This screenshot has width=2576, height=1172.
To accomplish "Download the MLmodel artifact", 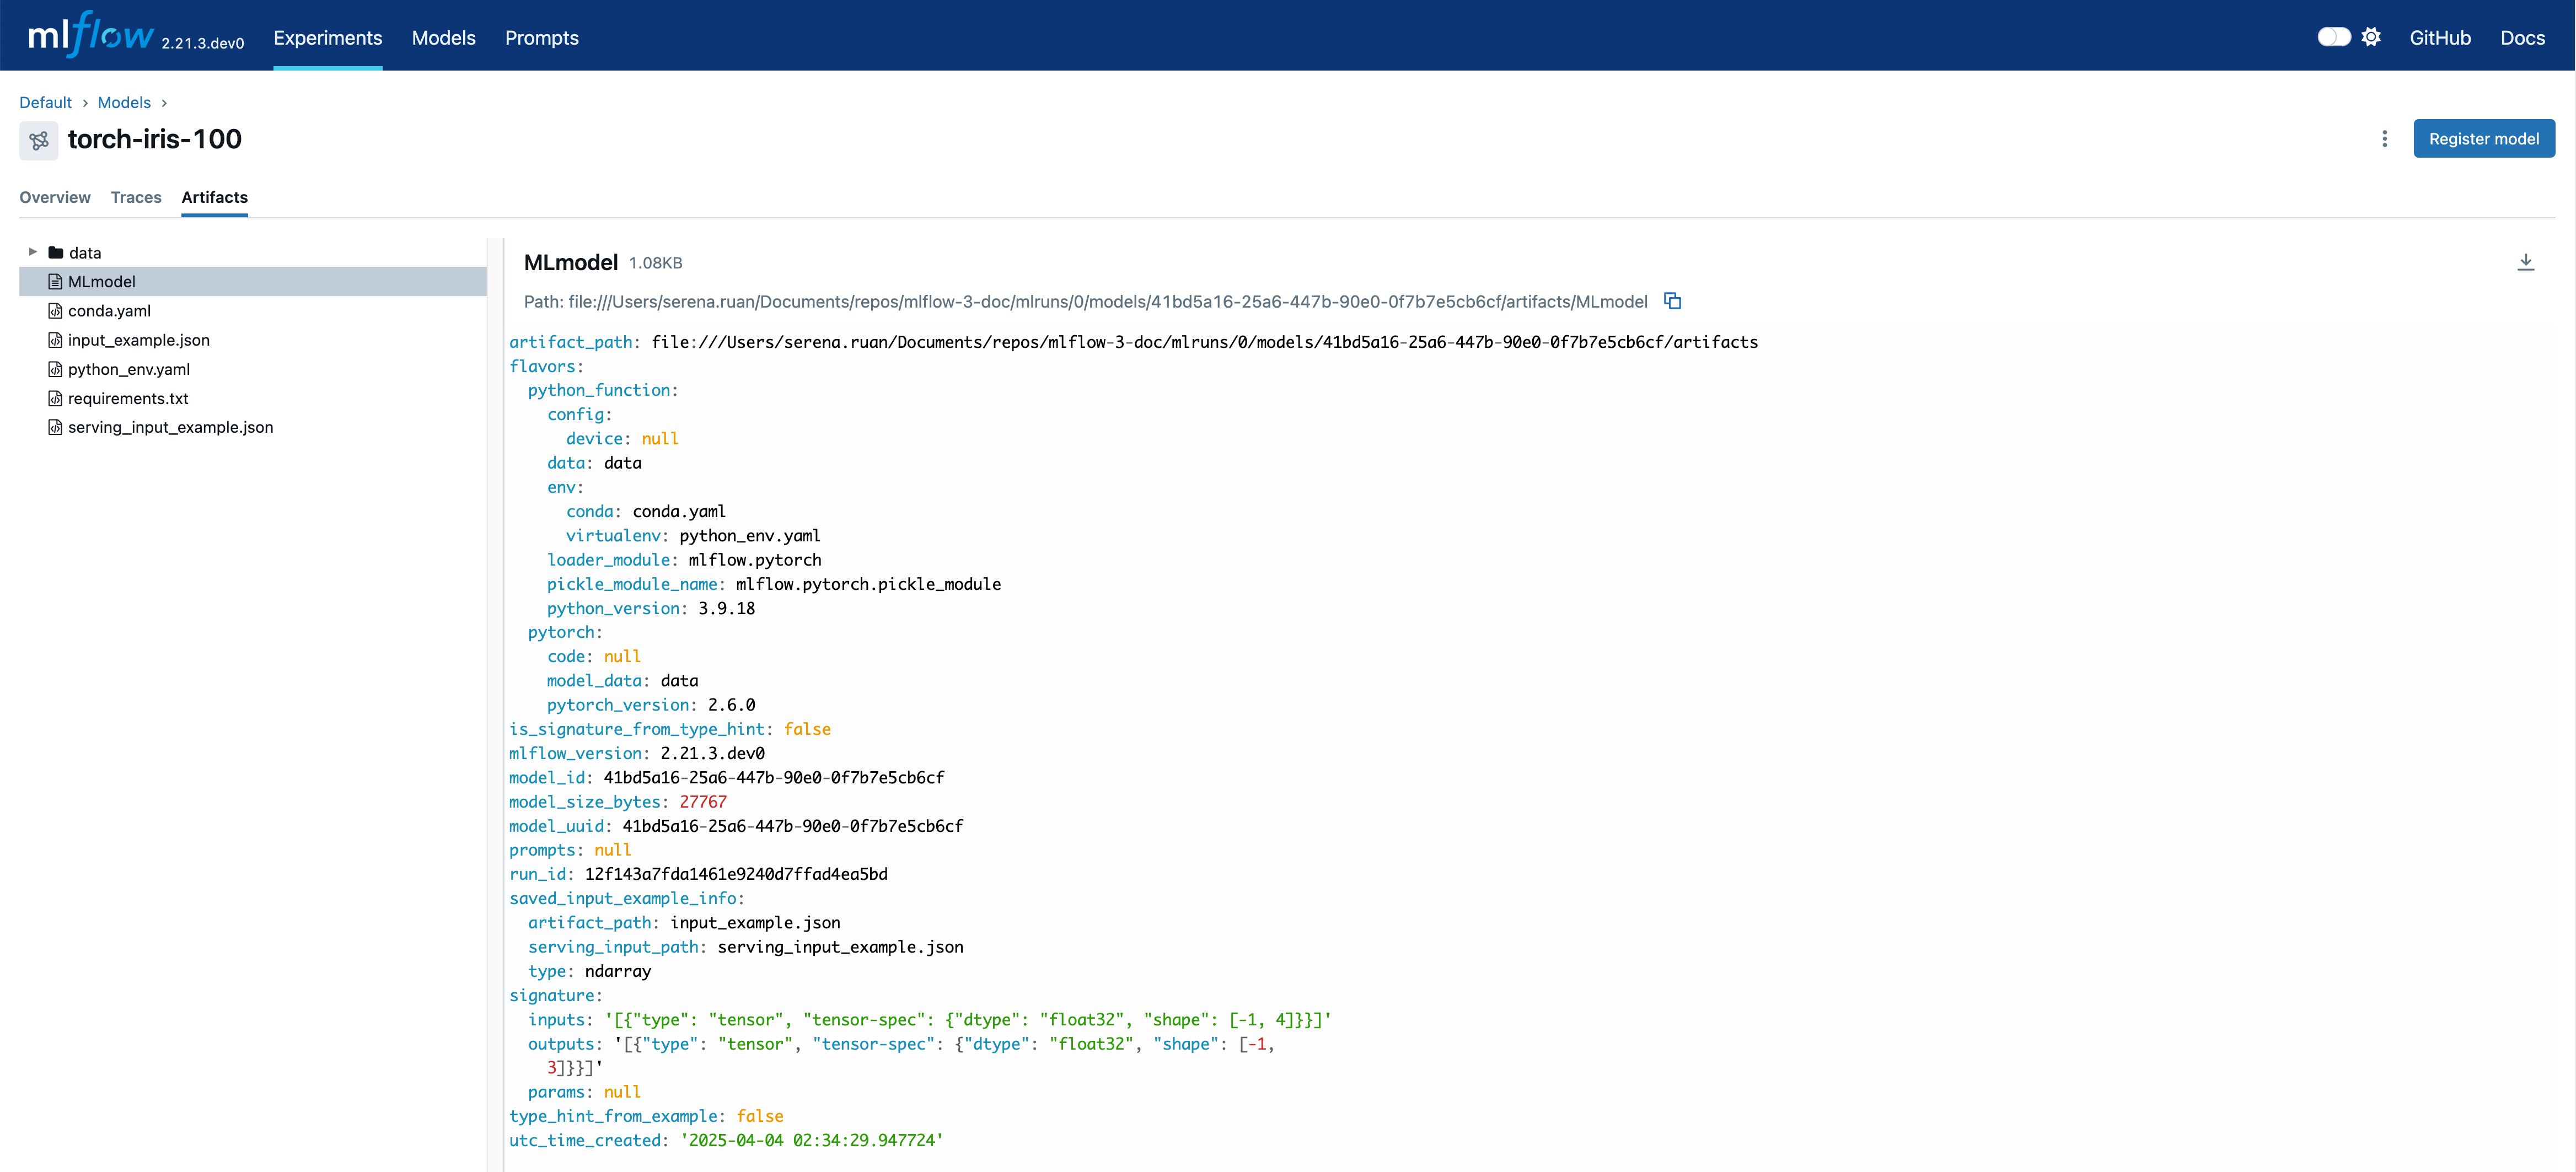I will click(2527, 262).
